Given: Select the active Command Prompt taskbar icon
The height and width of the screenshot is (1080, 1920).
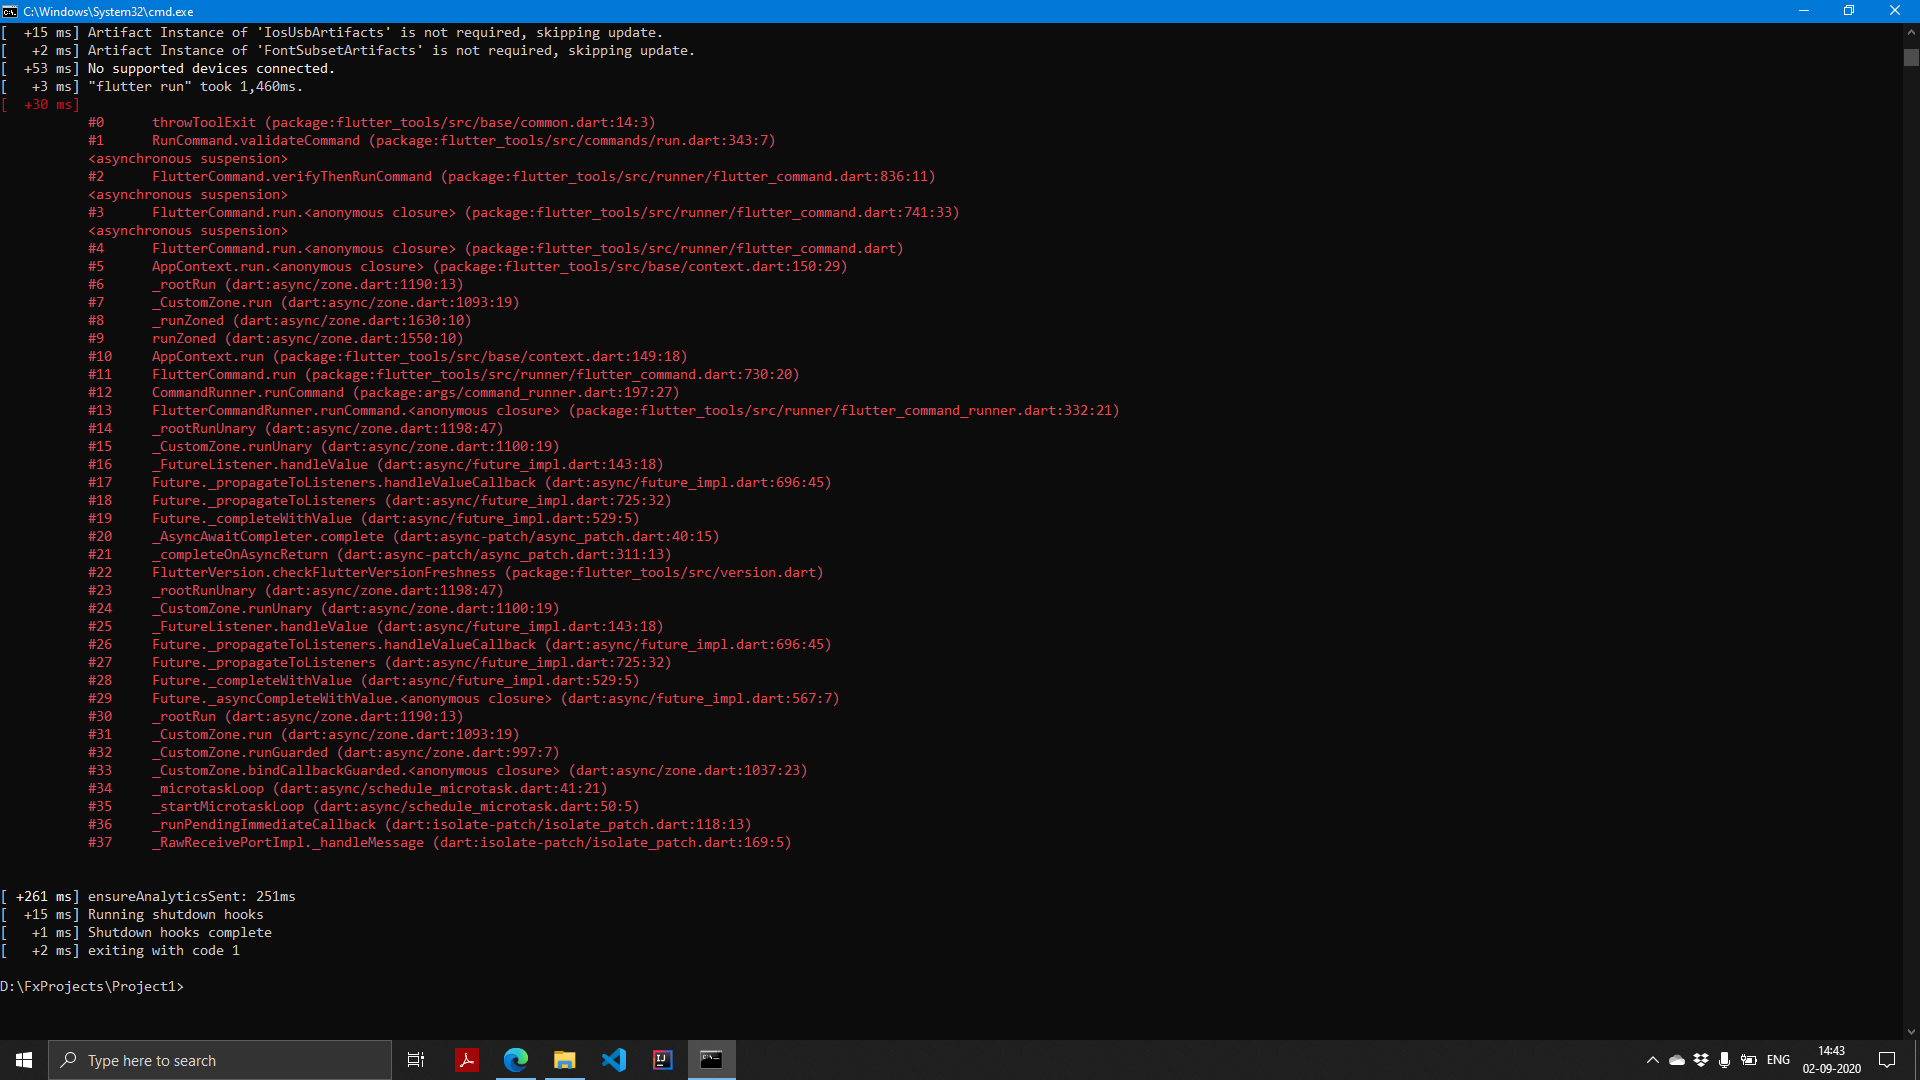Looking at the screenshot, I should 711,1060.
